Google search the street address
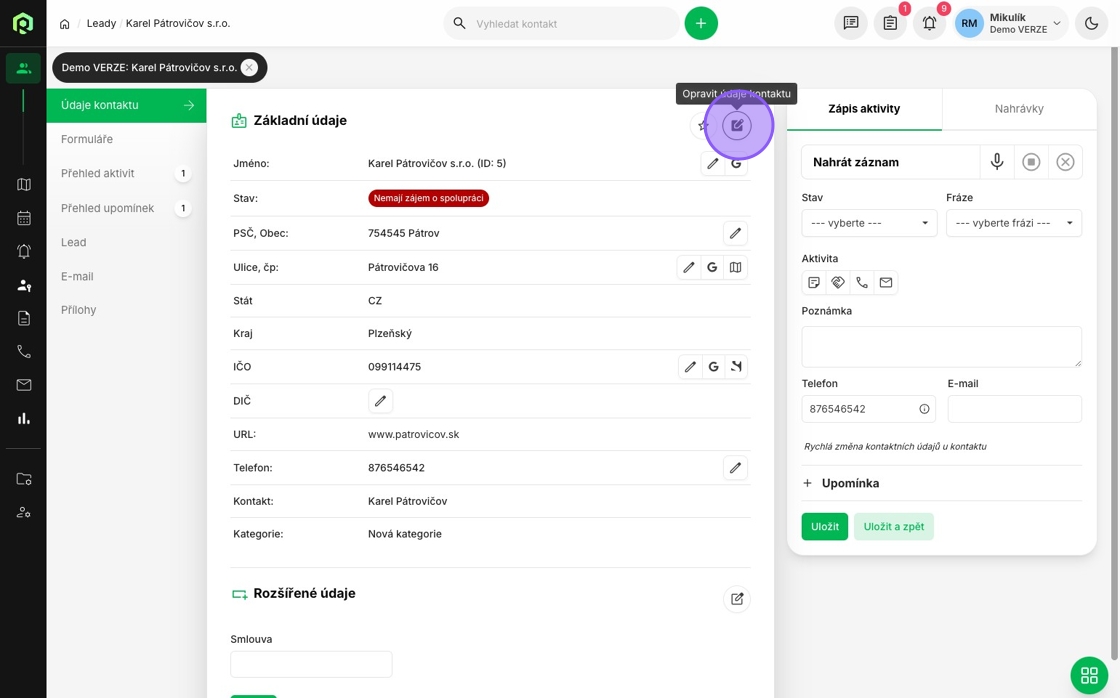 (x=712, y=267)
